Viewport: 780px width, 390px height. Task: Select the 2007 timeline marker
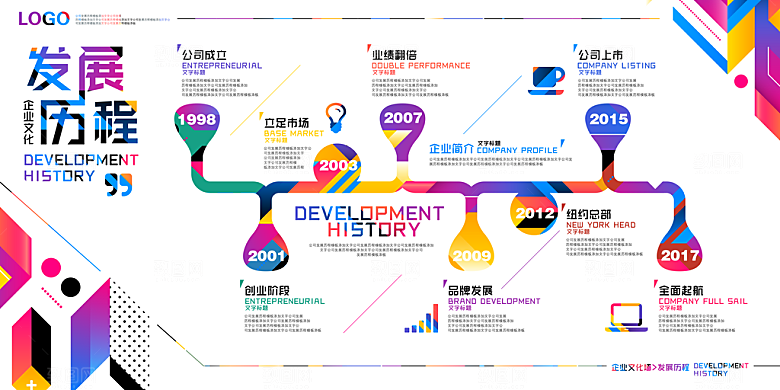(402, 118)
